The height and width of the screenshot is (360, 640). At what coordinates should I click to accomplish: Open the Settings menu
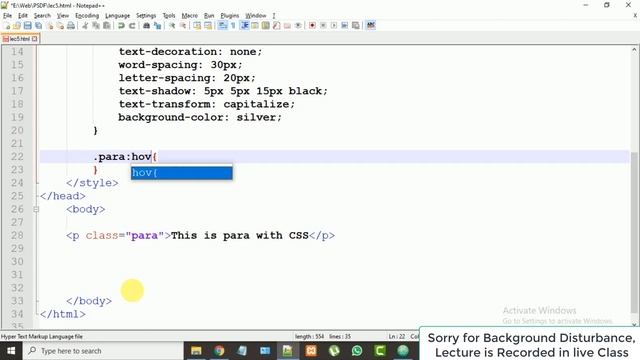(146, 16)
